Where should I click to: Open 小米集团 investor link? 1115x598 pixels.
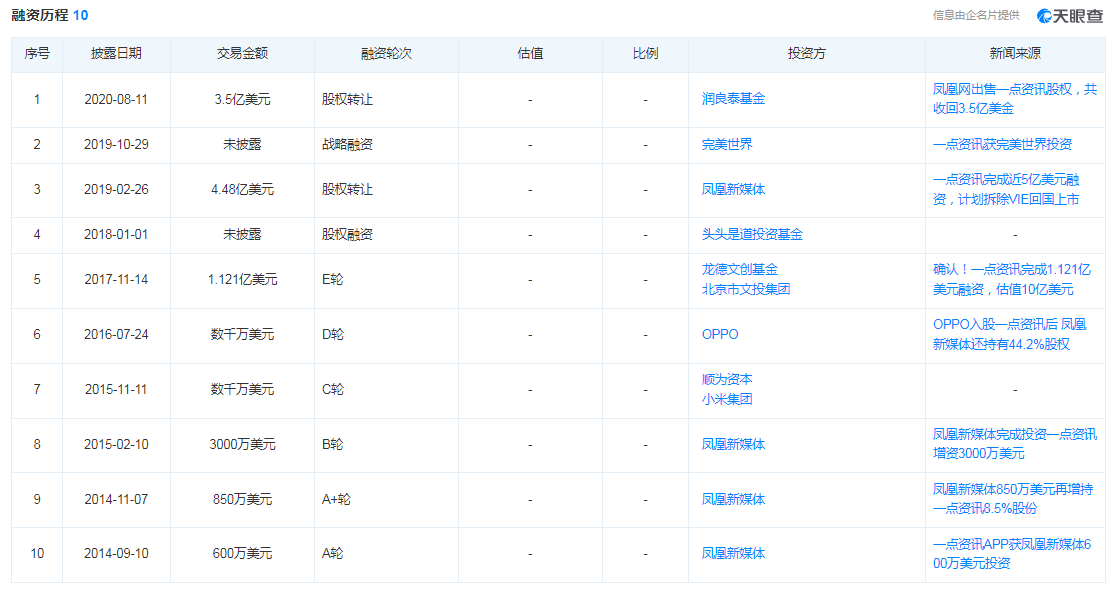click(727, 399)
